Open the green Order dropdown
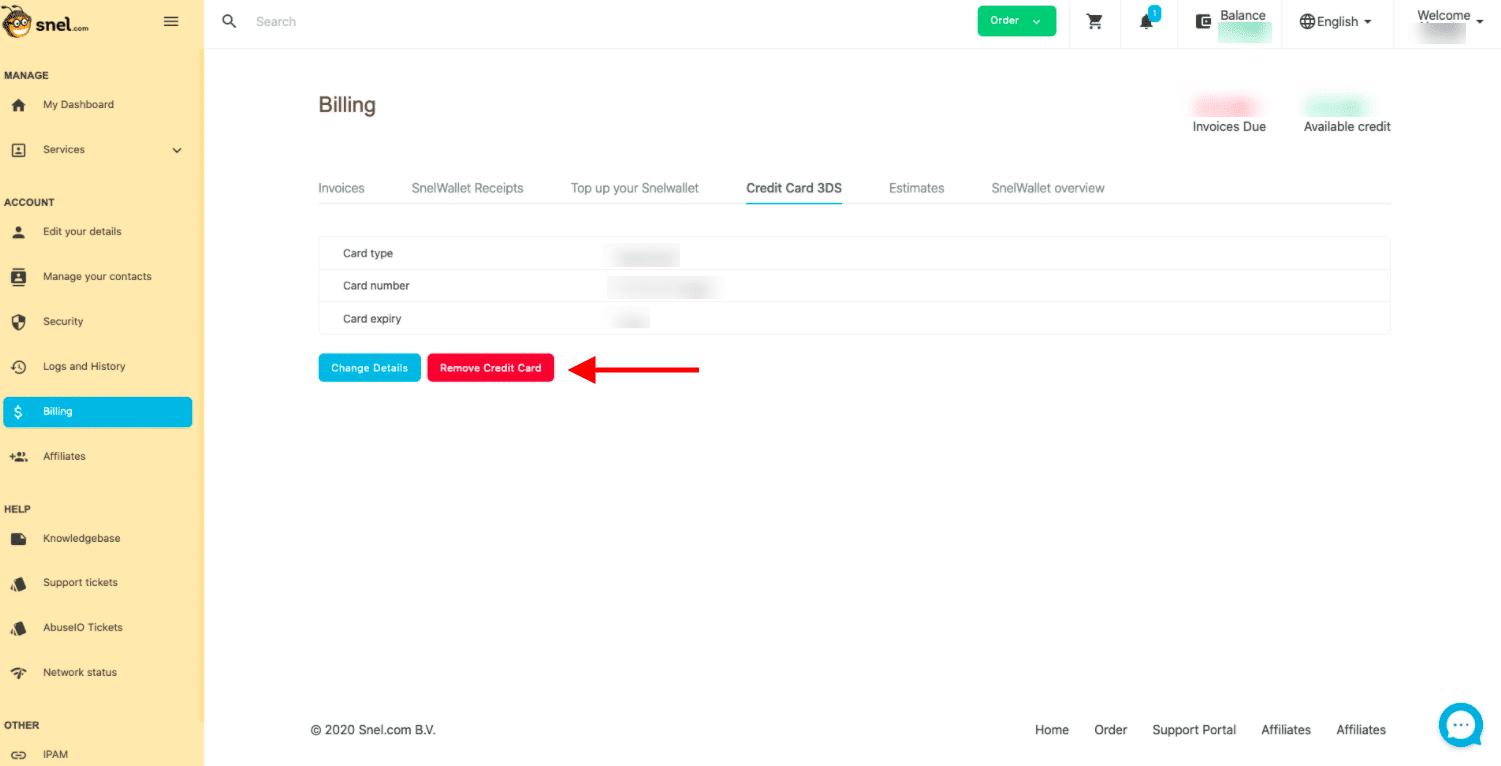Image resolution: width=1501 pixels, height=766 pixels. point(1017,21)
